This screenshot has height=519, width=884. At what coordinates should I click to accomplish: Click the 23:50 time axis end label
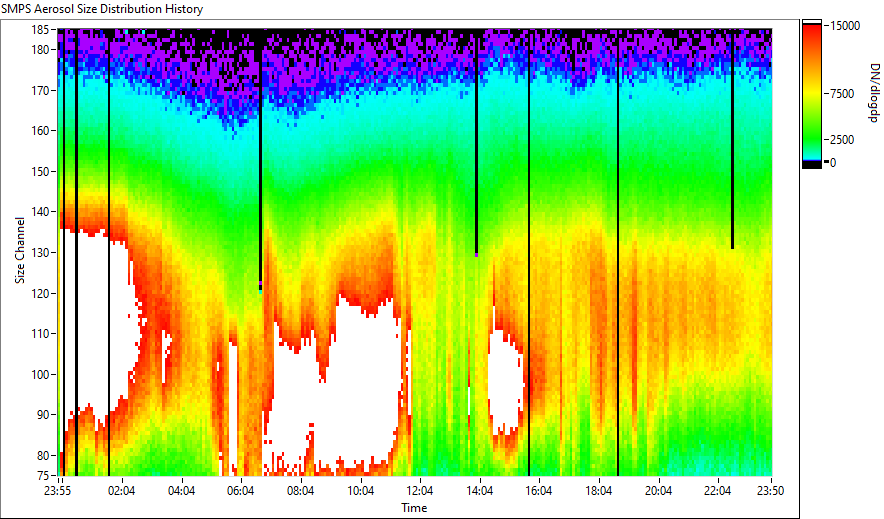[770, 491]
